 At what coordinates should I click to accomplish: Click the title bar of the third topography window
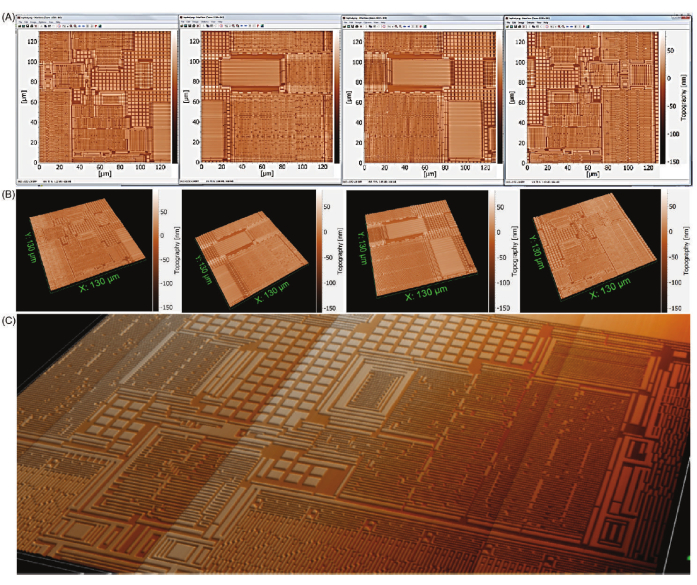(x=422, y=17)
